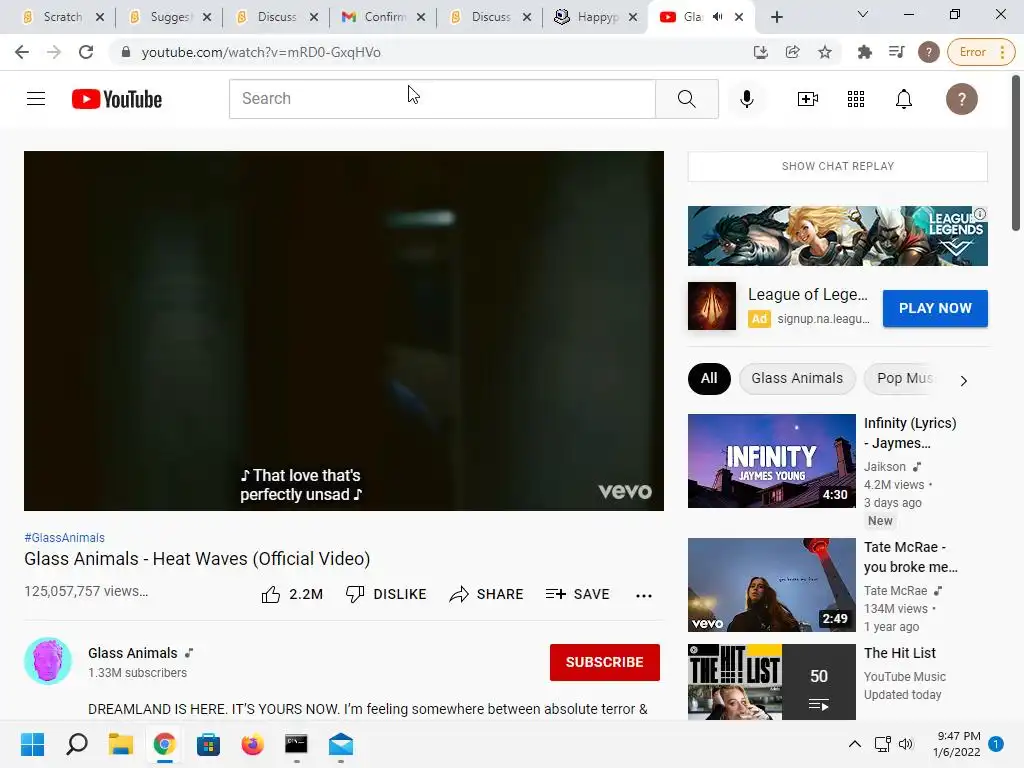Click the League of Legends banner ad
The height and width of the screenshot is (768, 1024).
coord(837,236)
